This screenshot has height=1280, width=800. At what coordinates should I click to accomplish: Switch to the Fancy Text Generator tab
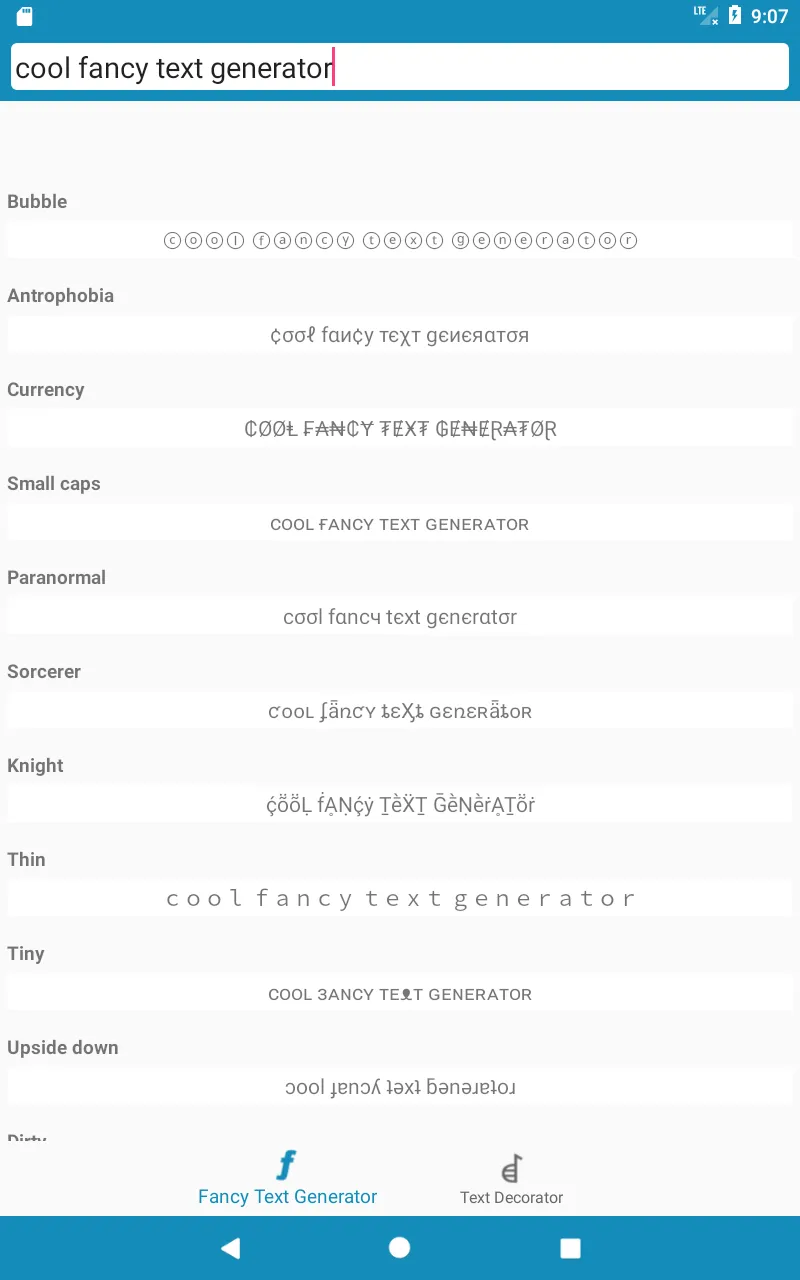287,1179
